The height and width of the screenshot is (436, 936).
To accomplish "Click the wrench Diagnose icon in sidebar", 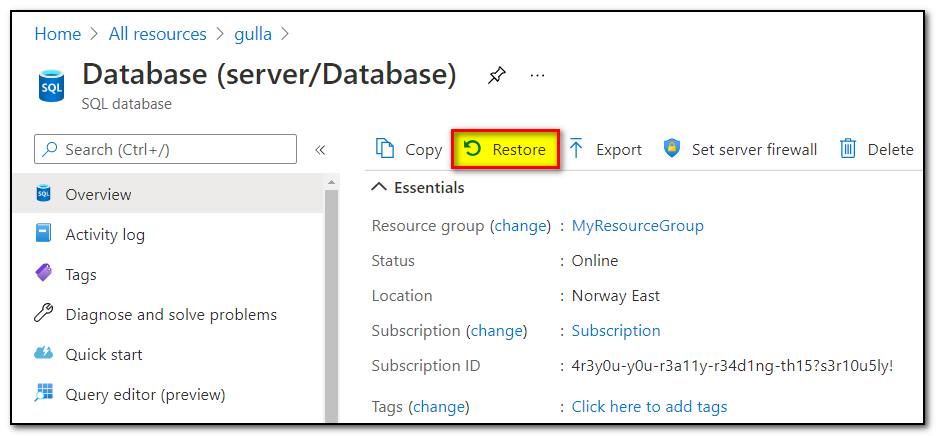I will (x=44, y=314).
